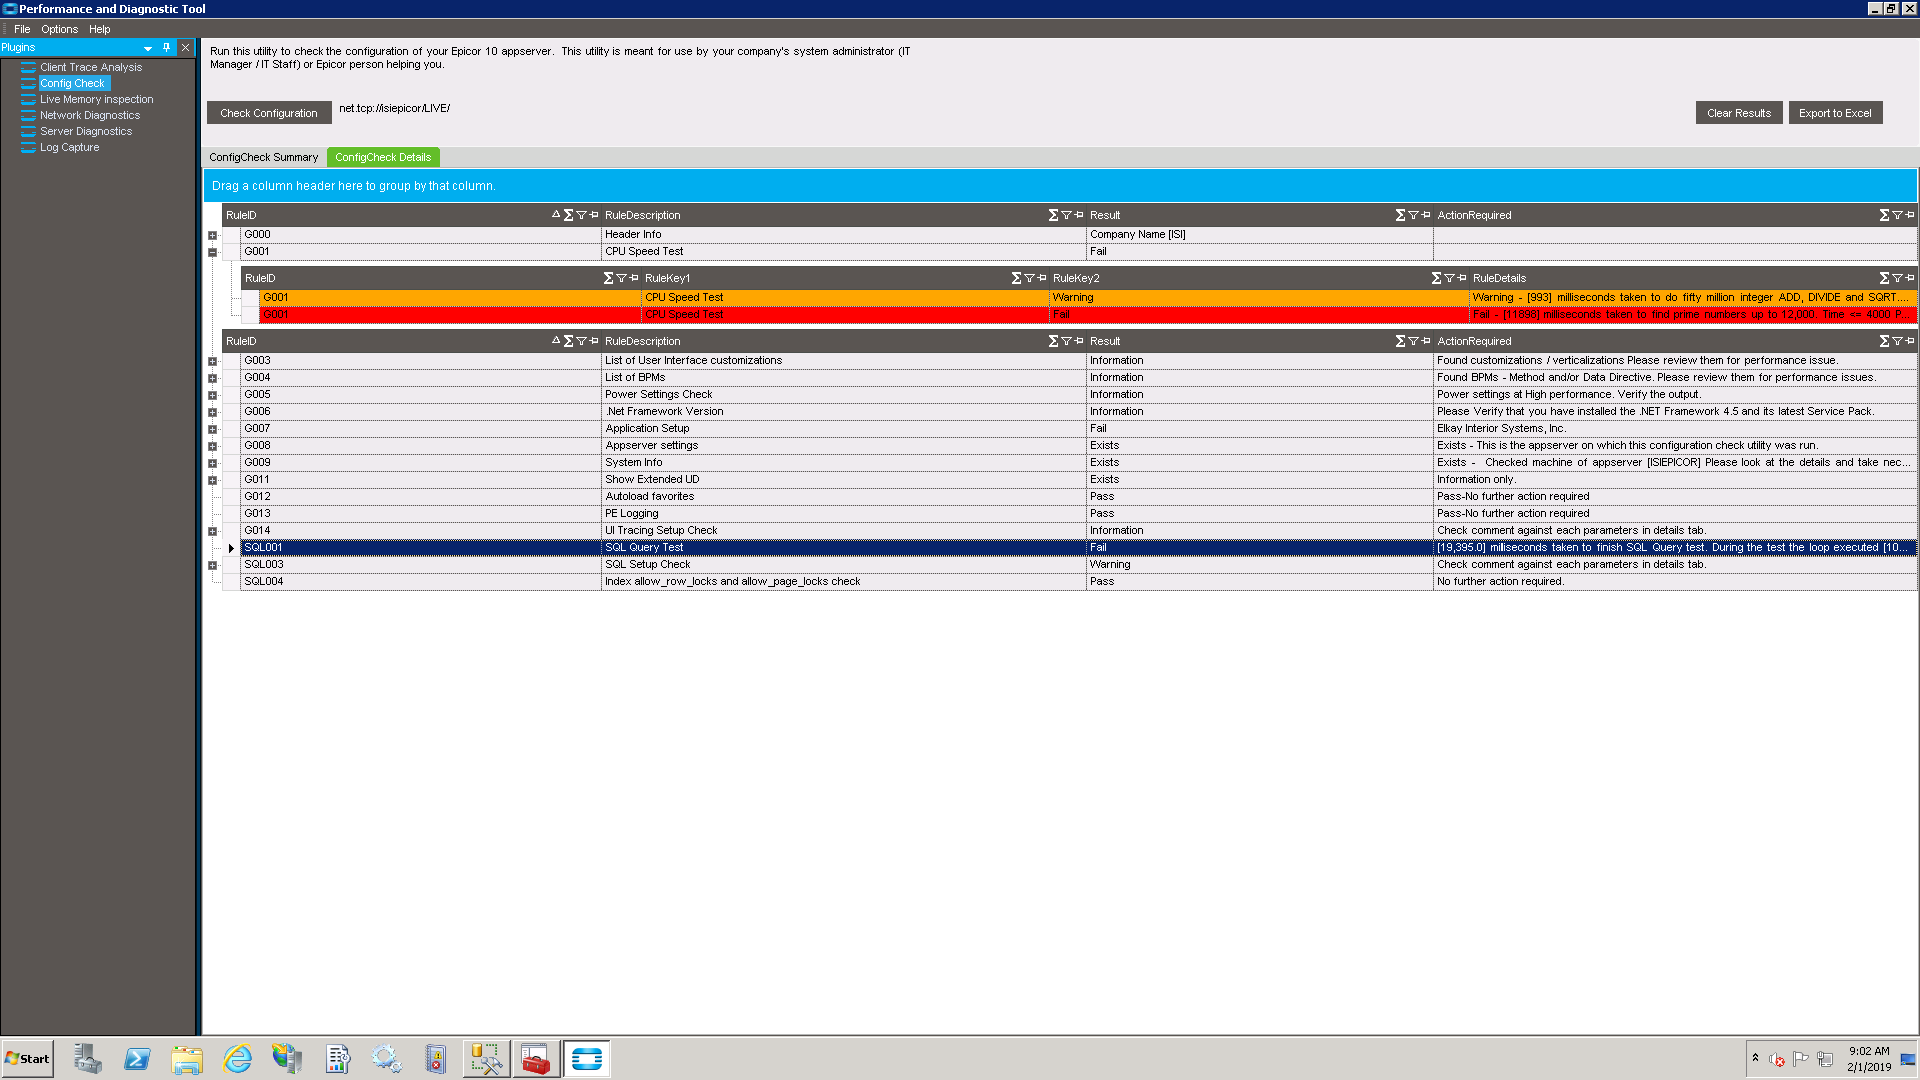Pin the Plugins panel
The height and width of the screenshot is (1080, 1920).
click(x=166, y=47)
